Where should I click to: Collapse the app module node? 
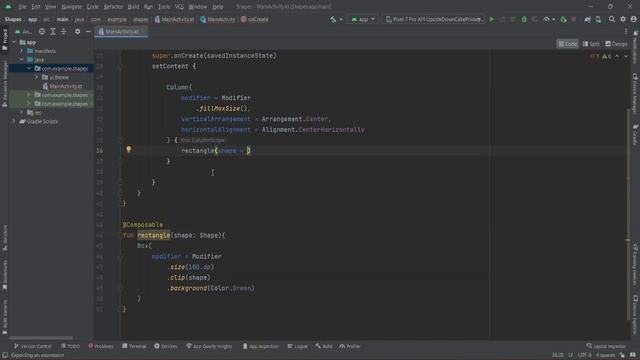[x=14, y=42]
